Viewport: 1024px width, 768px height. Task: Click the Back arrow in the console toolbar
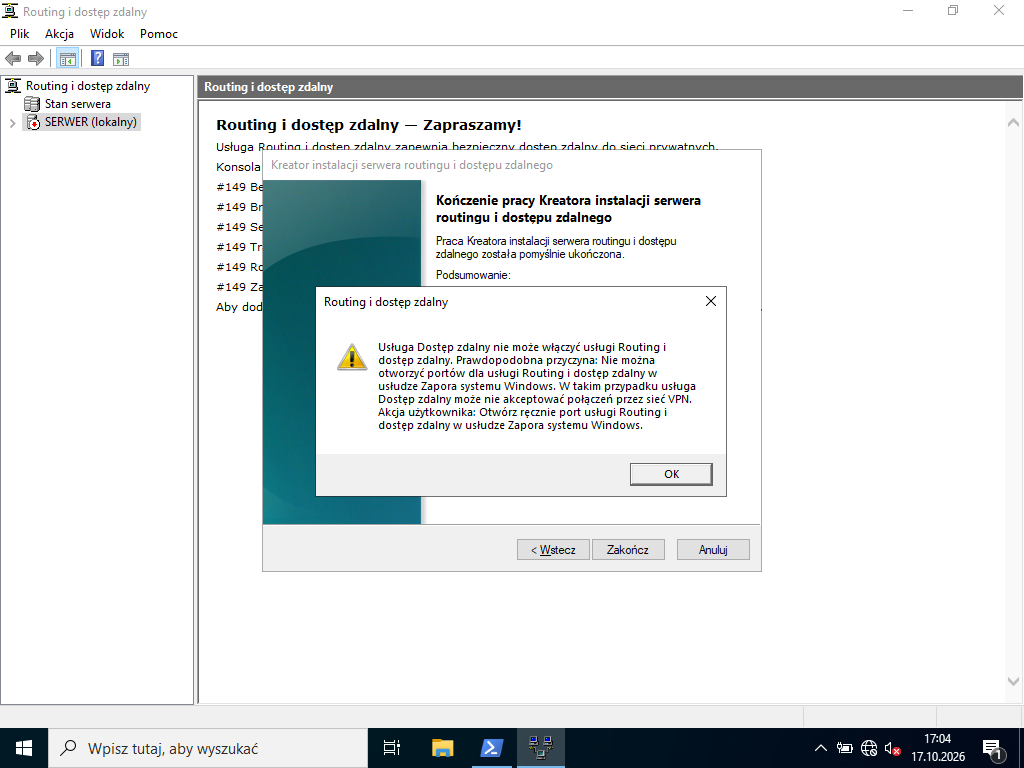click(x=13, y=59)
